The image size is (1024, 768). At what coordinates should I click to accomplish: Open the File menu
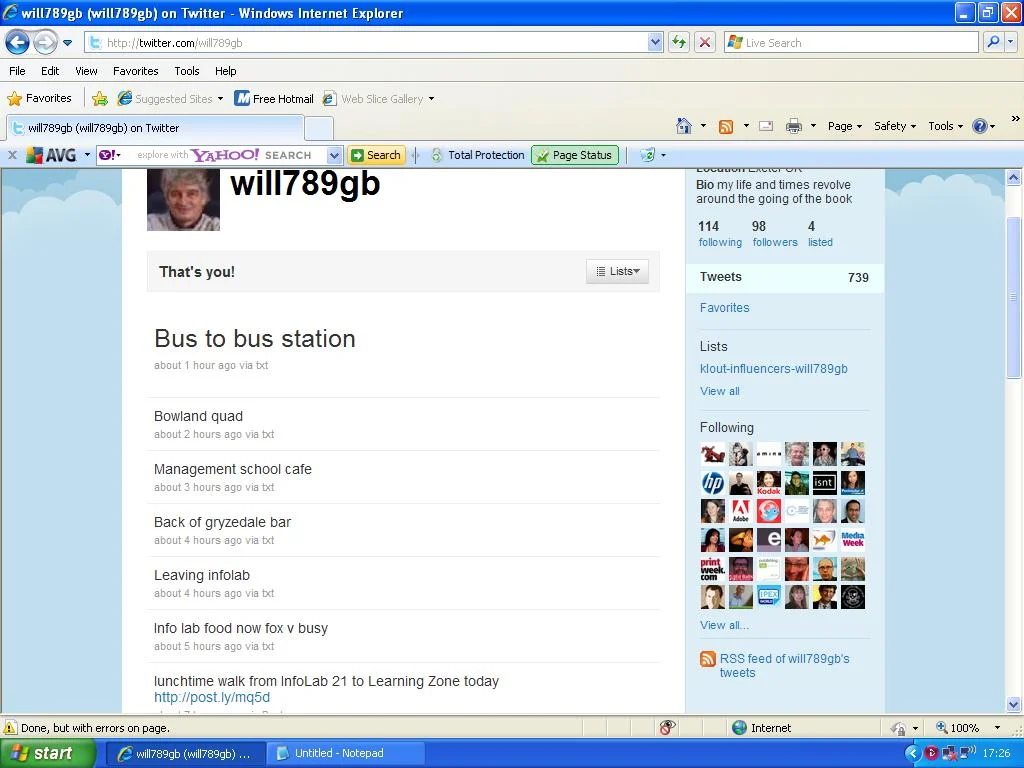click(17, 71)
